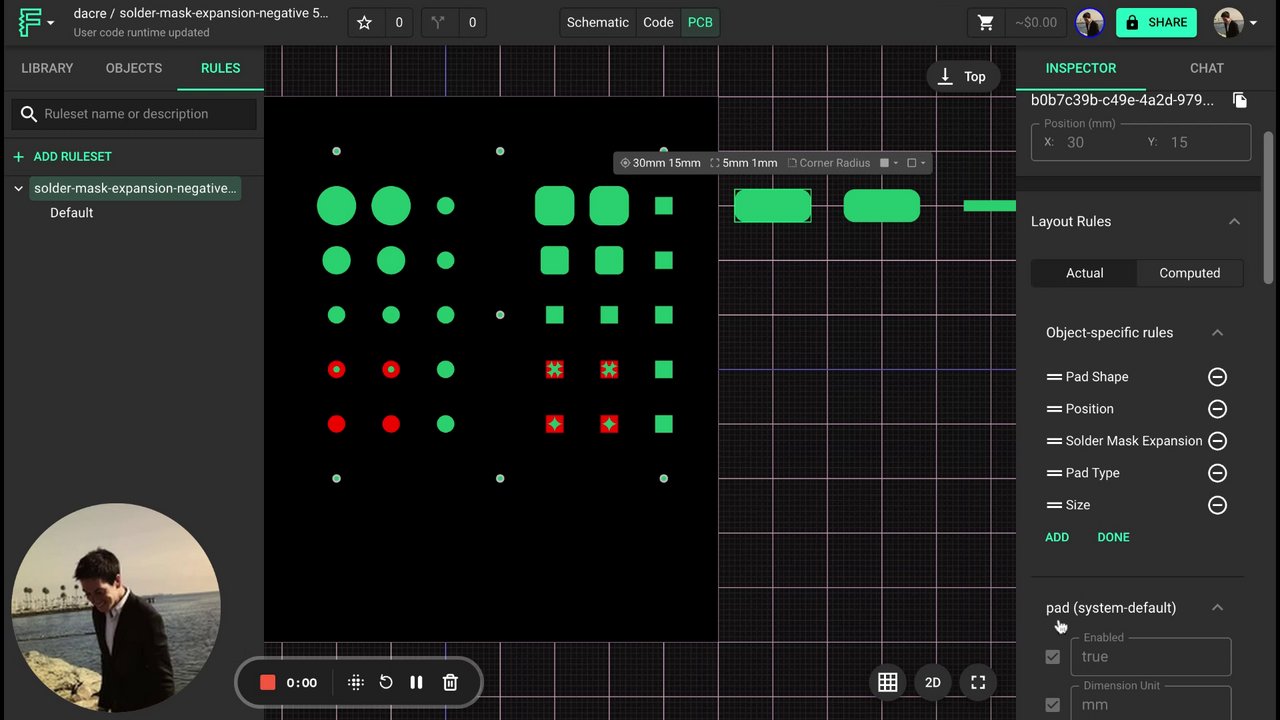Click ADD under object-specific rules
Screen dimensions: 1280x720
coord(1057,537)
